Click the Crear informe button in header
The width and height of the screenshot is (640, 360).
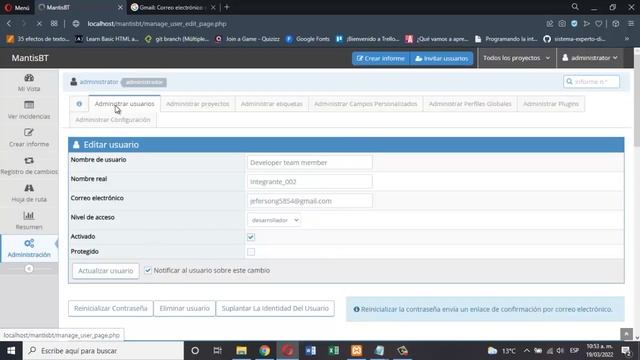pos(381,58)
